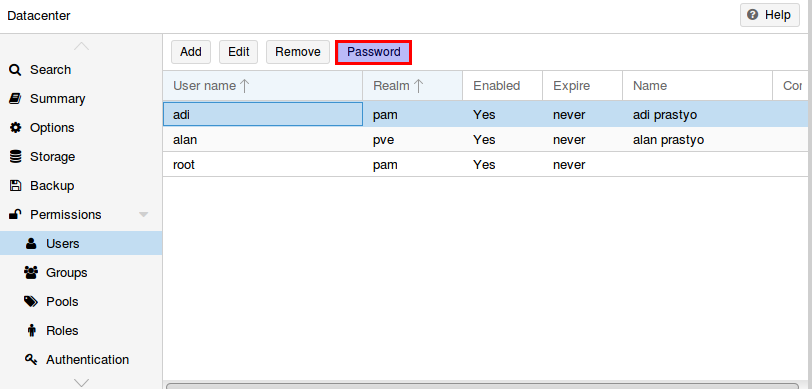This screenshot has height=389, width=812.
Task: Click the Add user button
Action: [191, 52]
